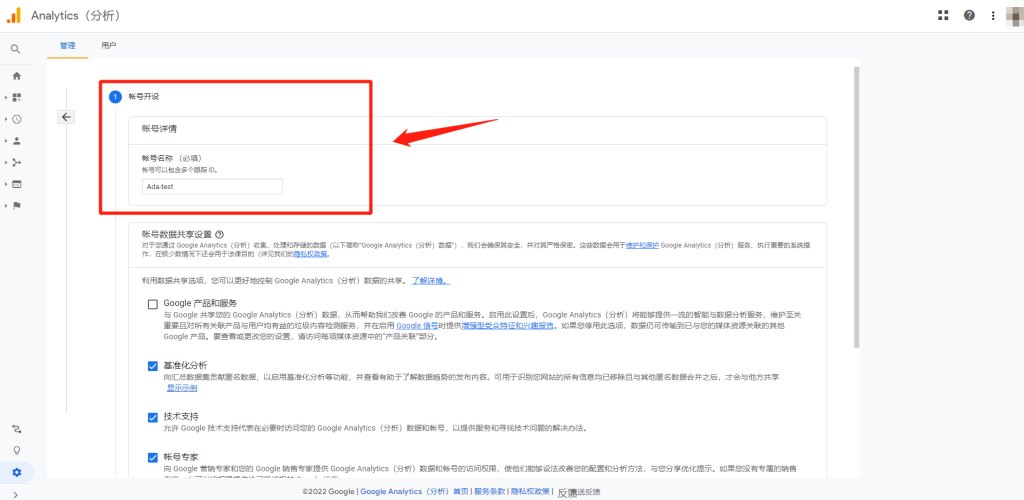This screenshot has height=500, width=1024.
Task: Expand the Acquisition section arrow
Action: [x=6, y=162]
